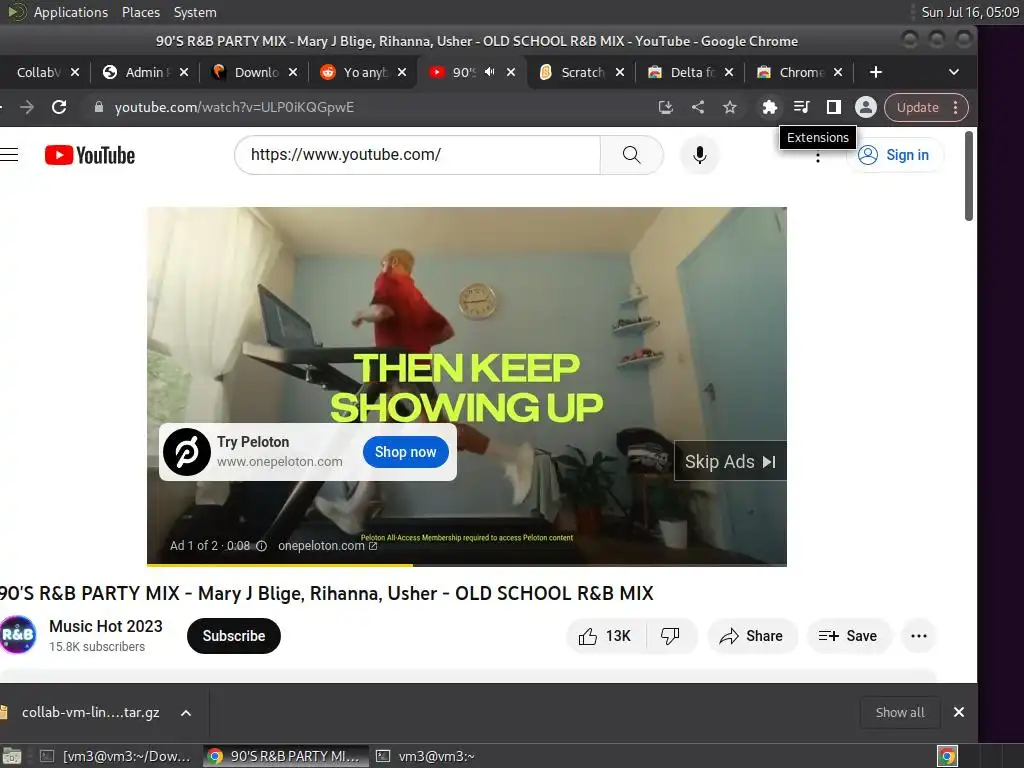Click the search magnifier button

point(631,155)
